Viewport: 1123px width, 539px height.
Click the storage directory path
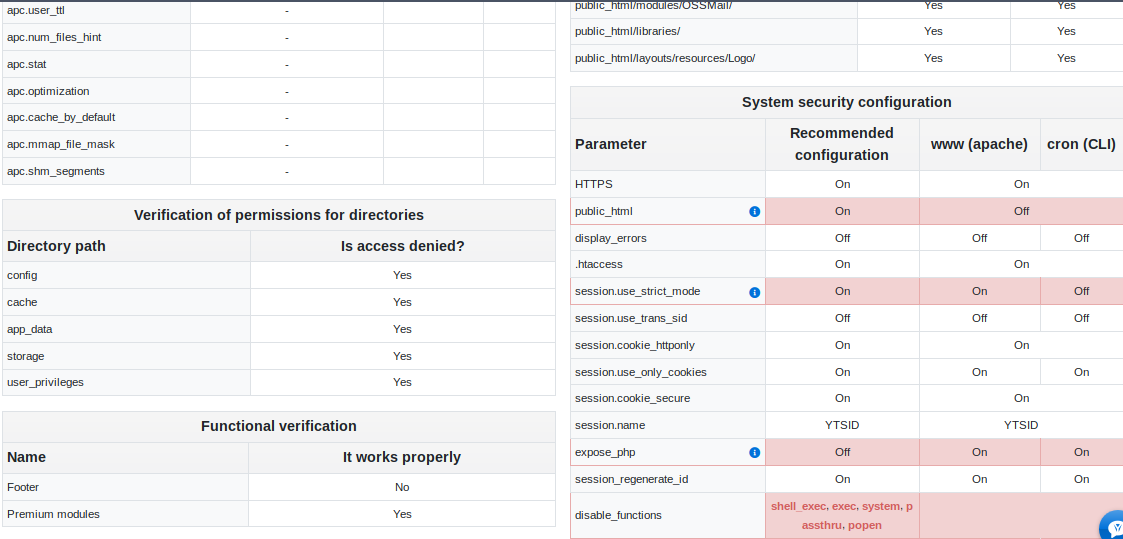point(26,356)
